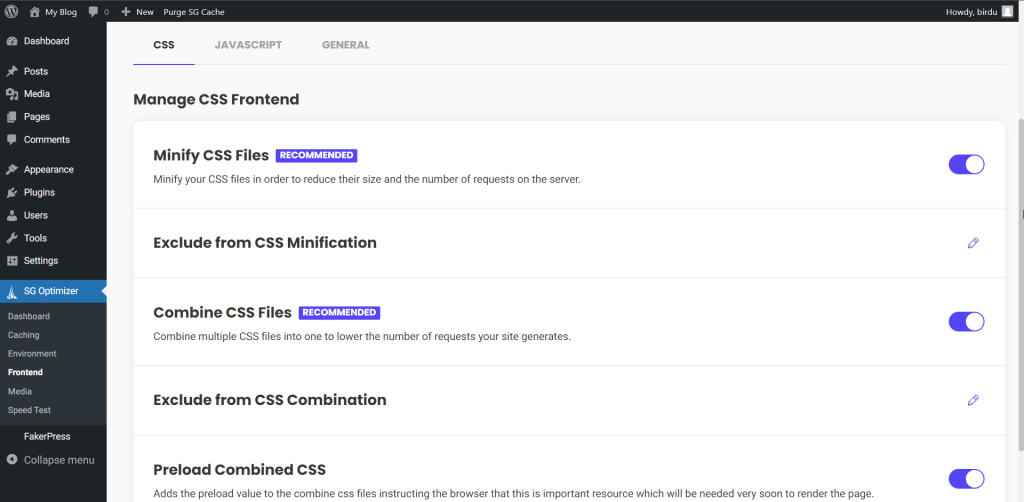
Task: Click the Collapse menu label
Action: point(59,460)
